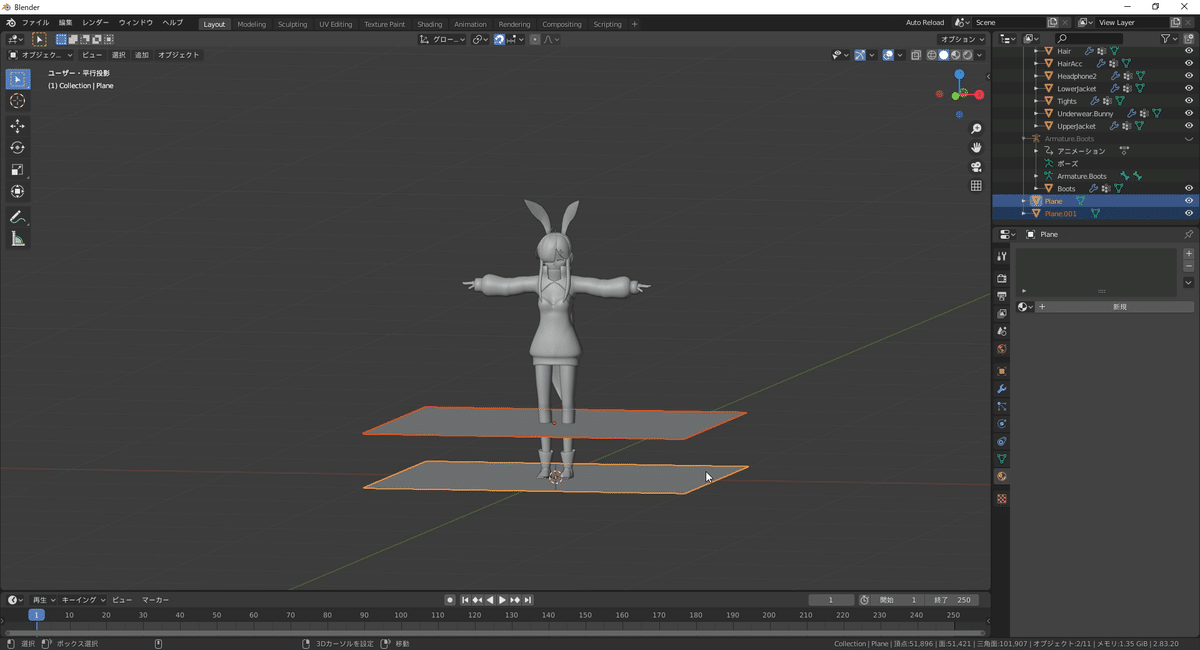Open the proportional editing falloff dropdown
The image size is (1200, 650).
point(553,39)
